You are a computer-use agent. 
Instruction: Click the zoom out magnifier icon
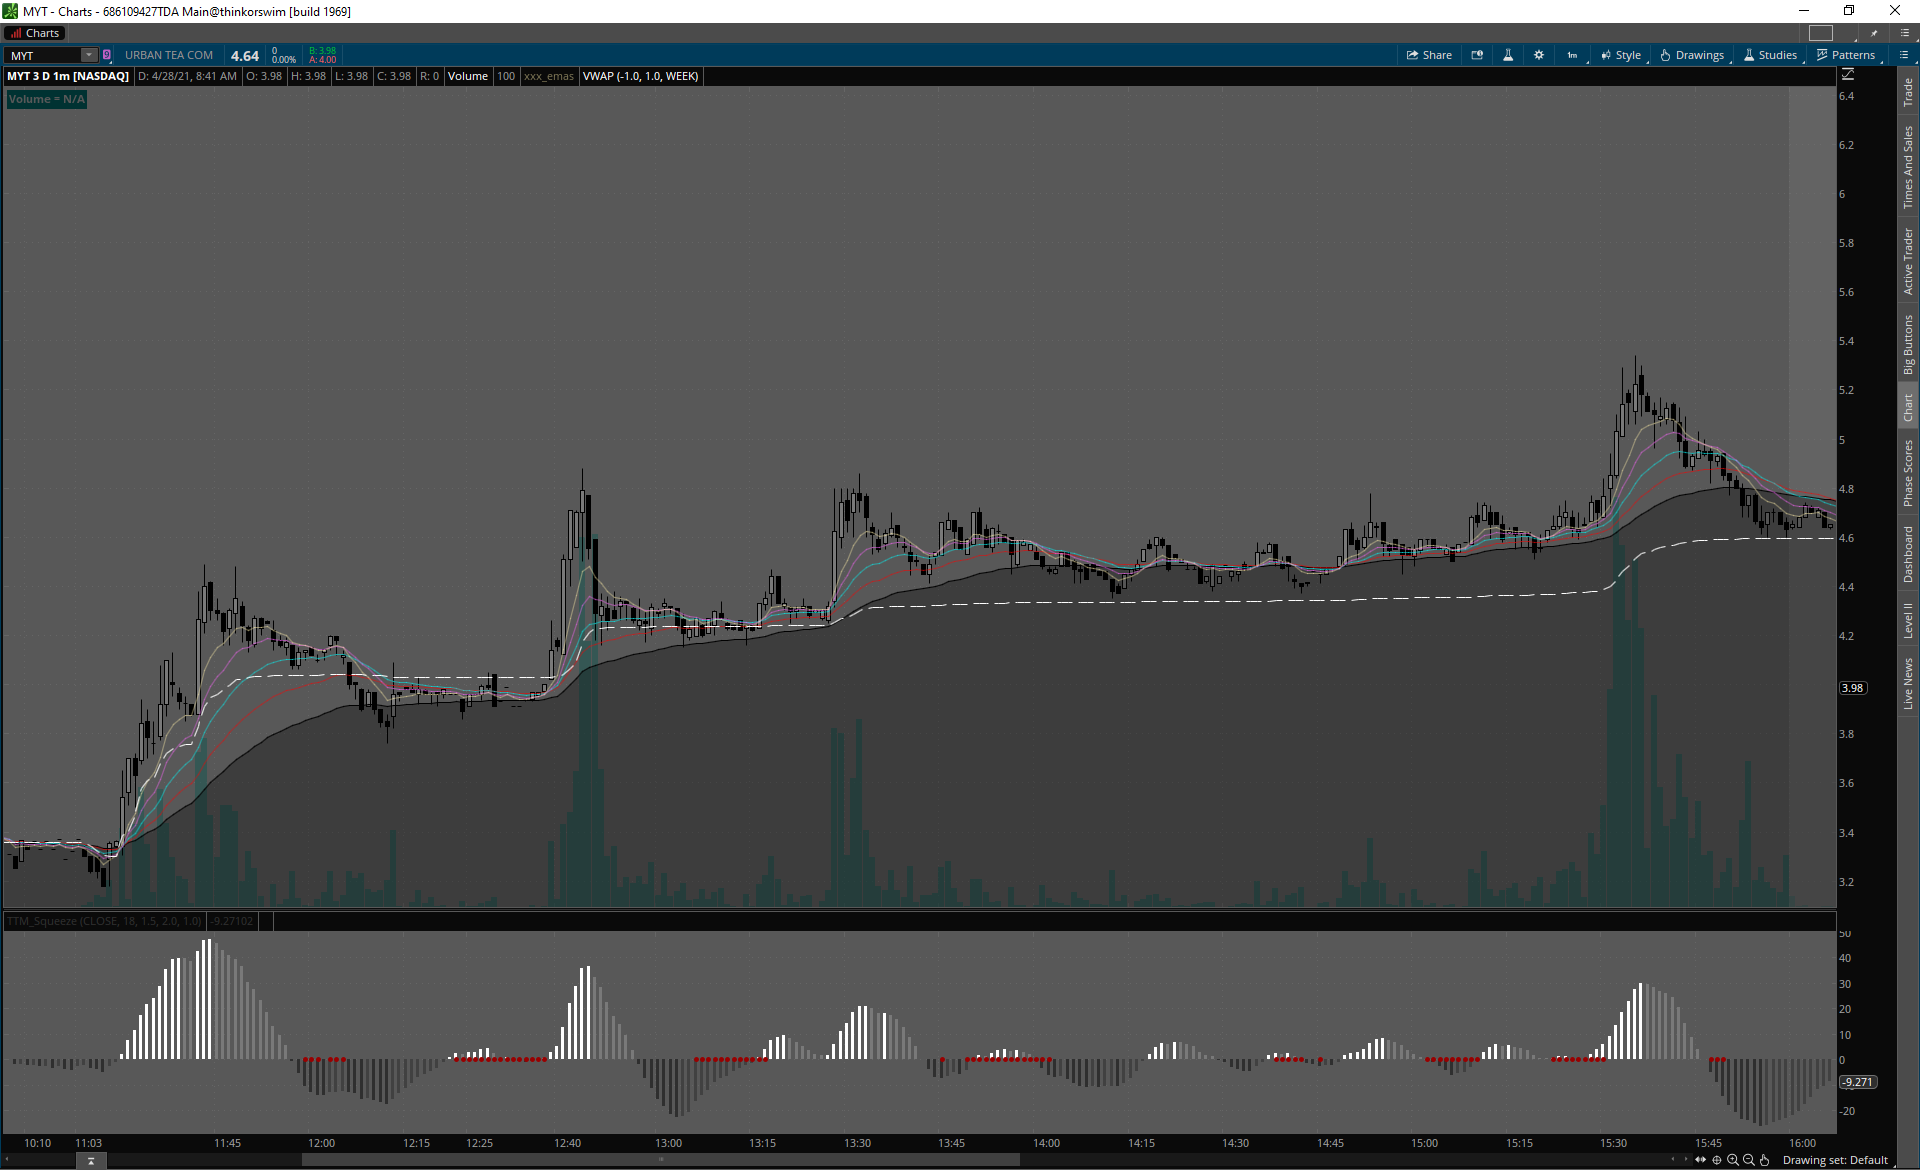(1749, 1160)
